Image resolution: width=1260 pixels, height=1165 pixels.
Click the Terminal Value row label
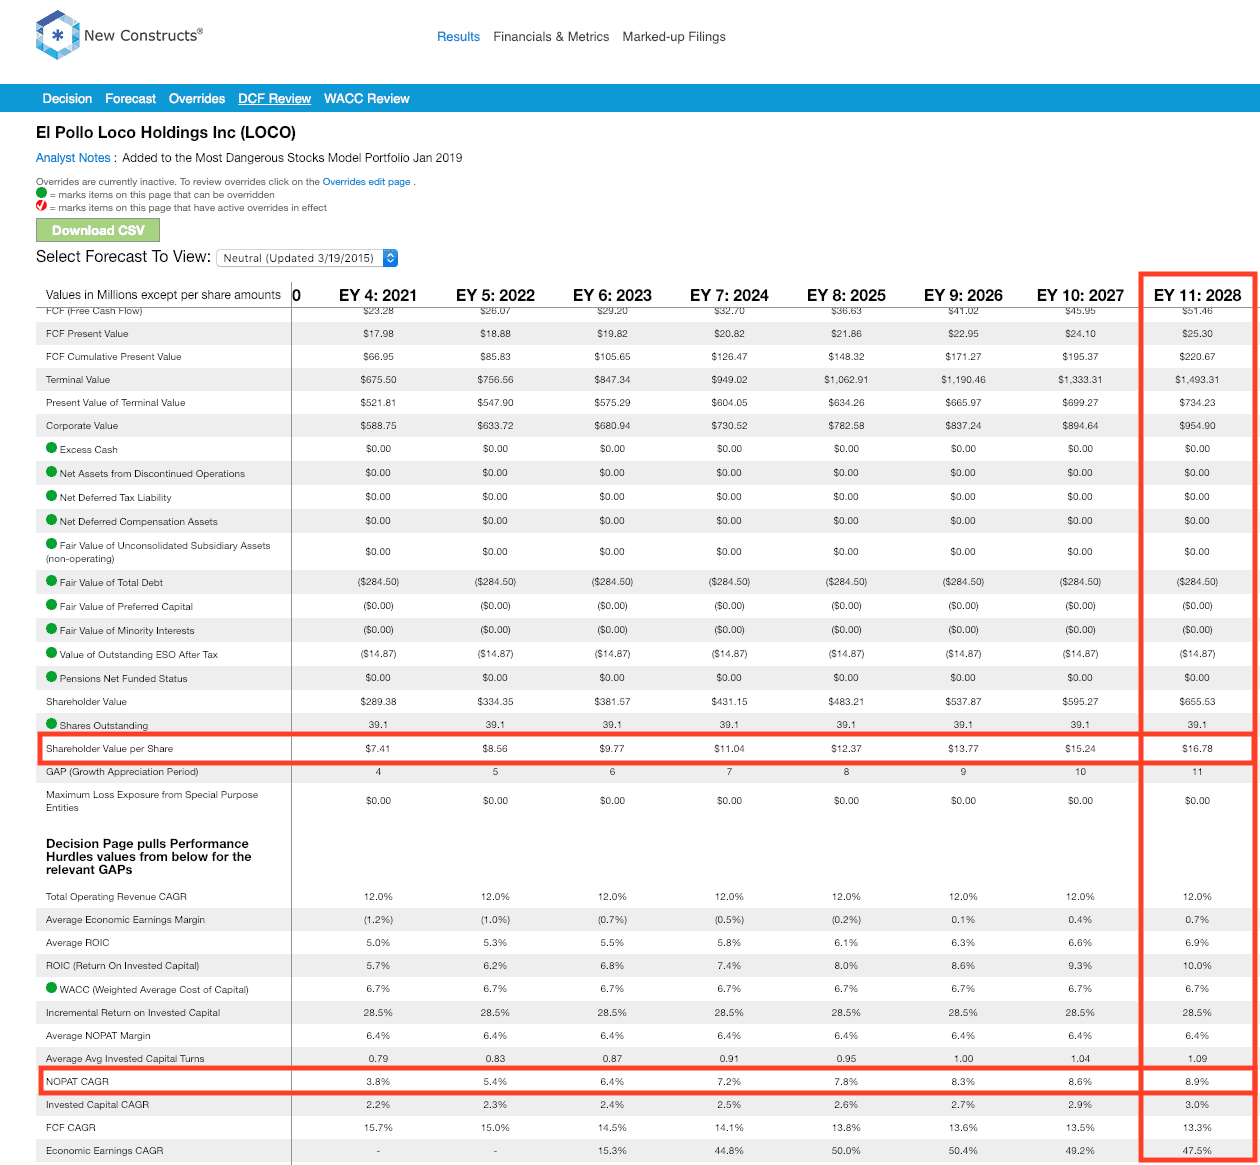[x=78, y=380]
